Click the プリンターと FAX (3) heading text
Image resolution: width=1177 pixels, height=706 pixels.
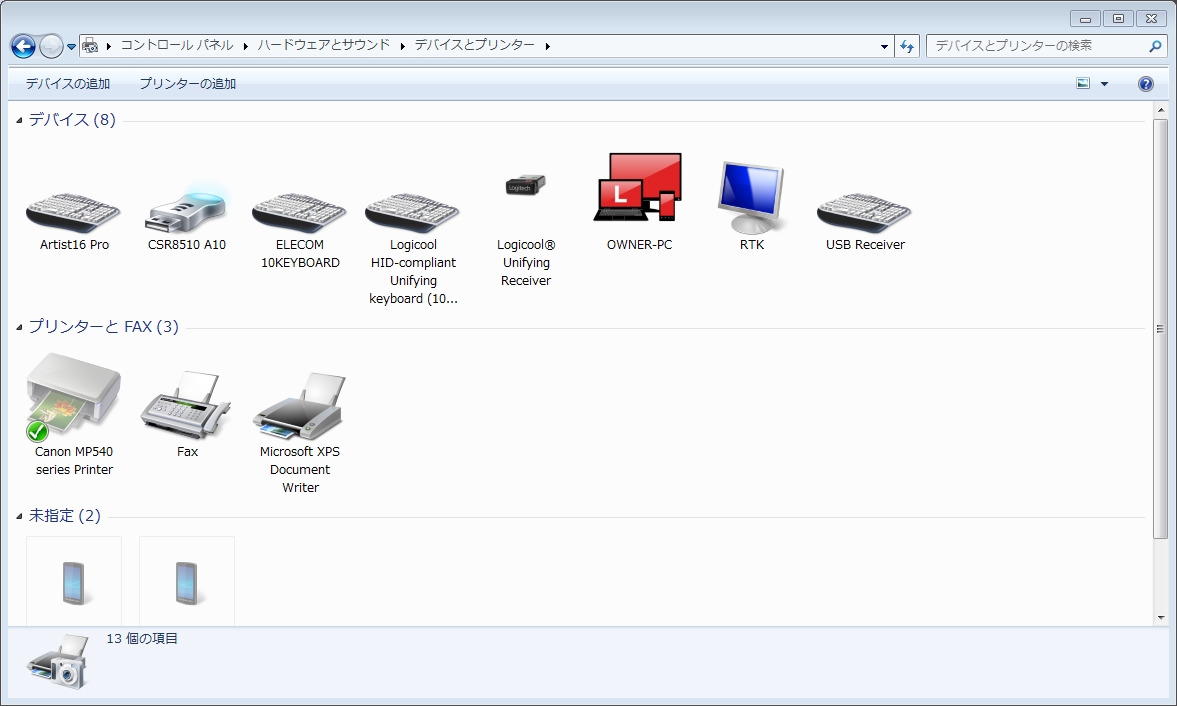[104, 326]
